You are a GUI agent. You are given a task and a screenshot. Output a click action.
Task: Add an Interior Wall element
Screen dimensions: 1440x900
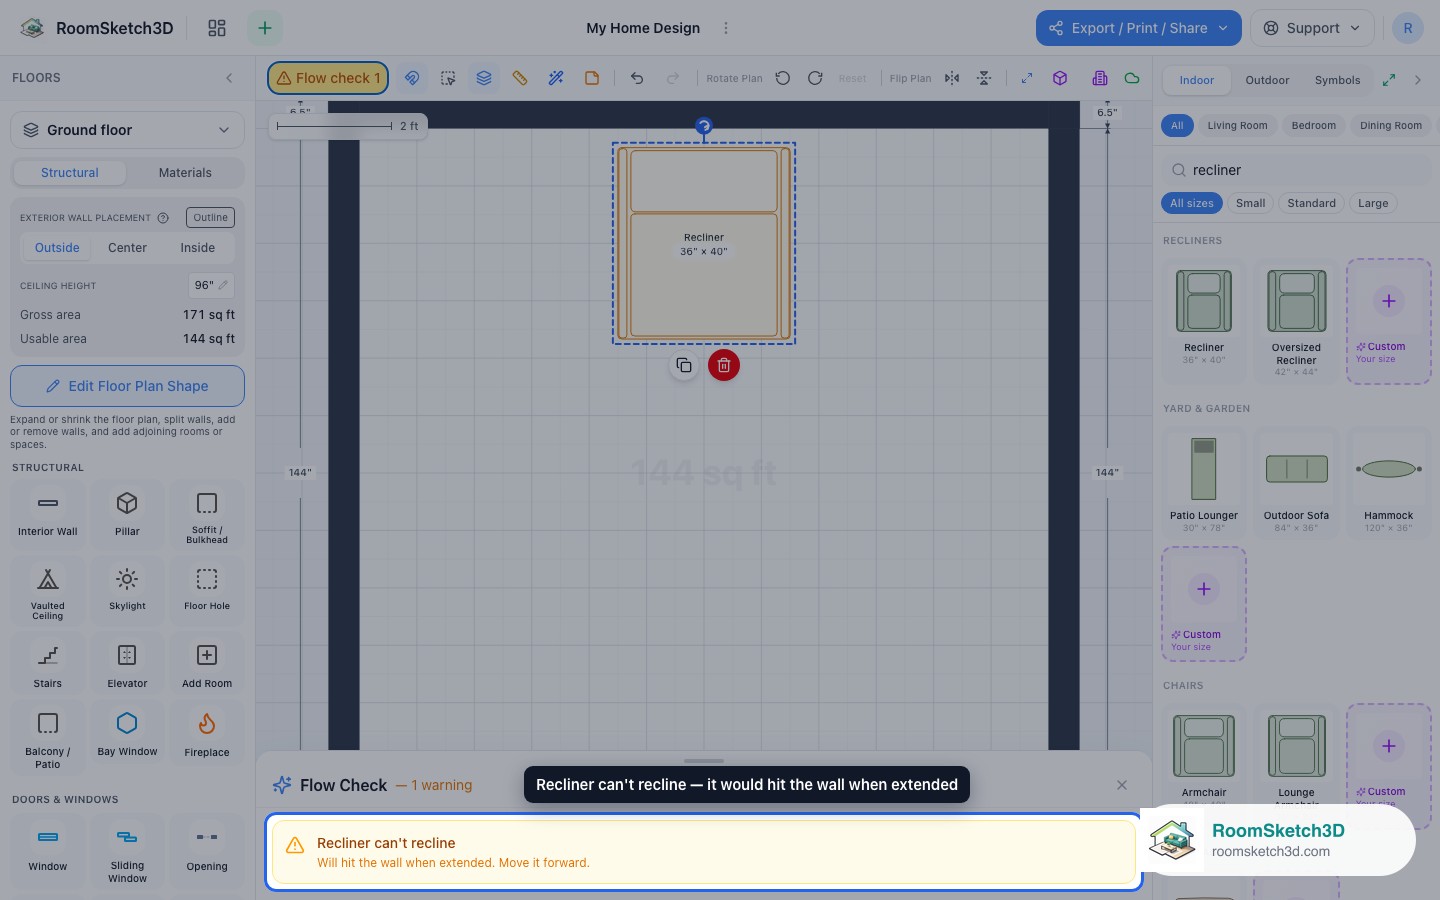48,513
